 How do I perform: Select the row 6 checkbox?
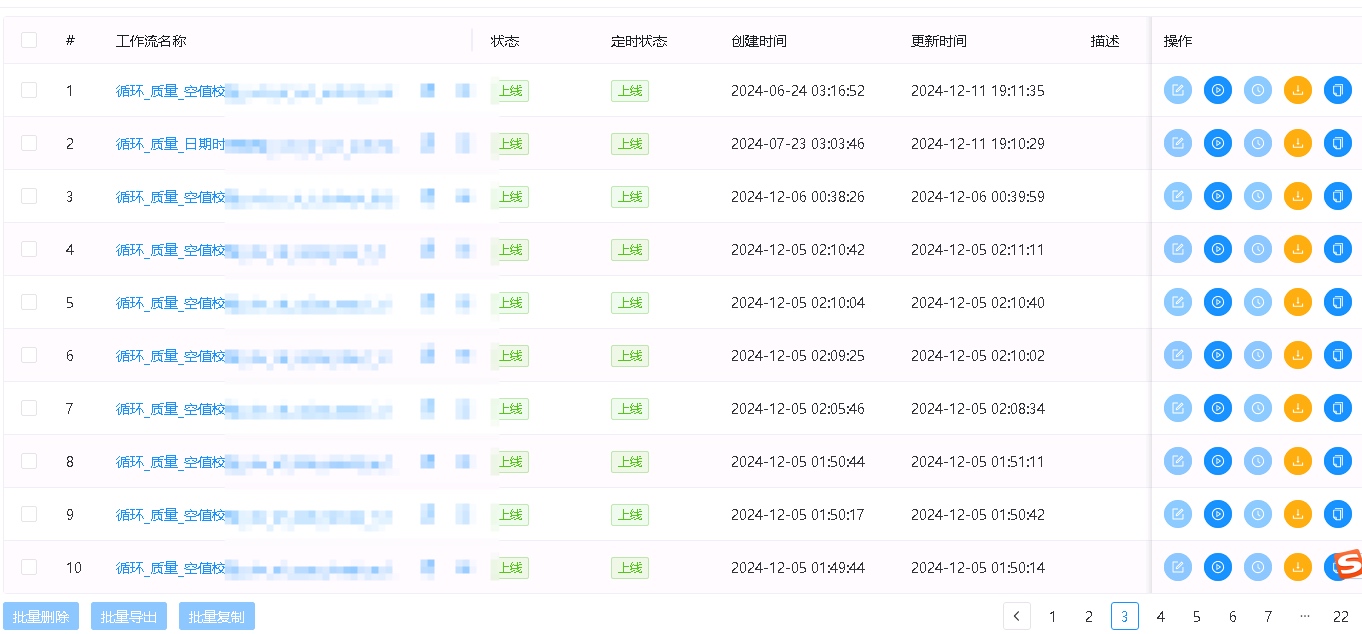(29, 355)
